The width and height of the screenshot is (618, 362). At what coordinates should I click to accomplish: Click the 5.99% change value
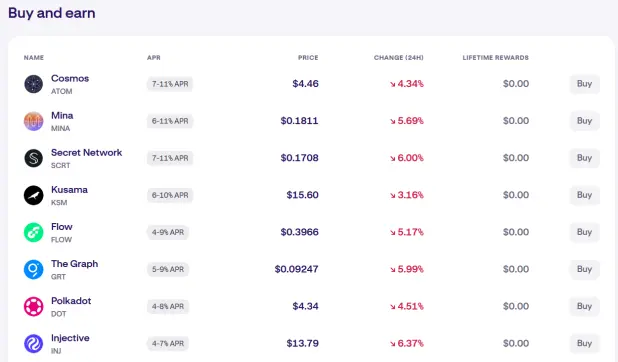pos(407,269)
